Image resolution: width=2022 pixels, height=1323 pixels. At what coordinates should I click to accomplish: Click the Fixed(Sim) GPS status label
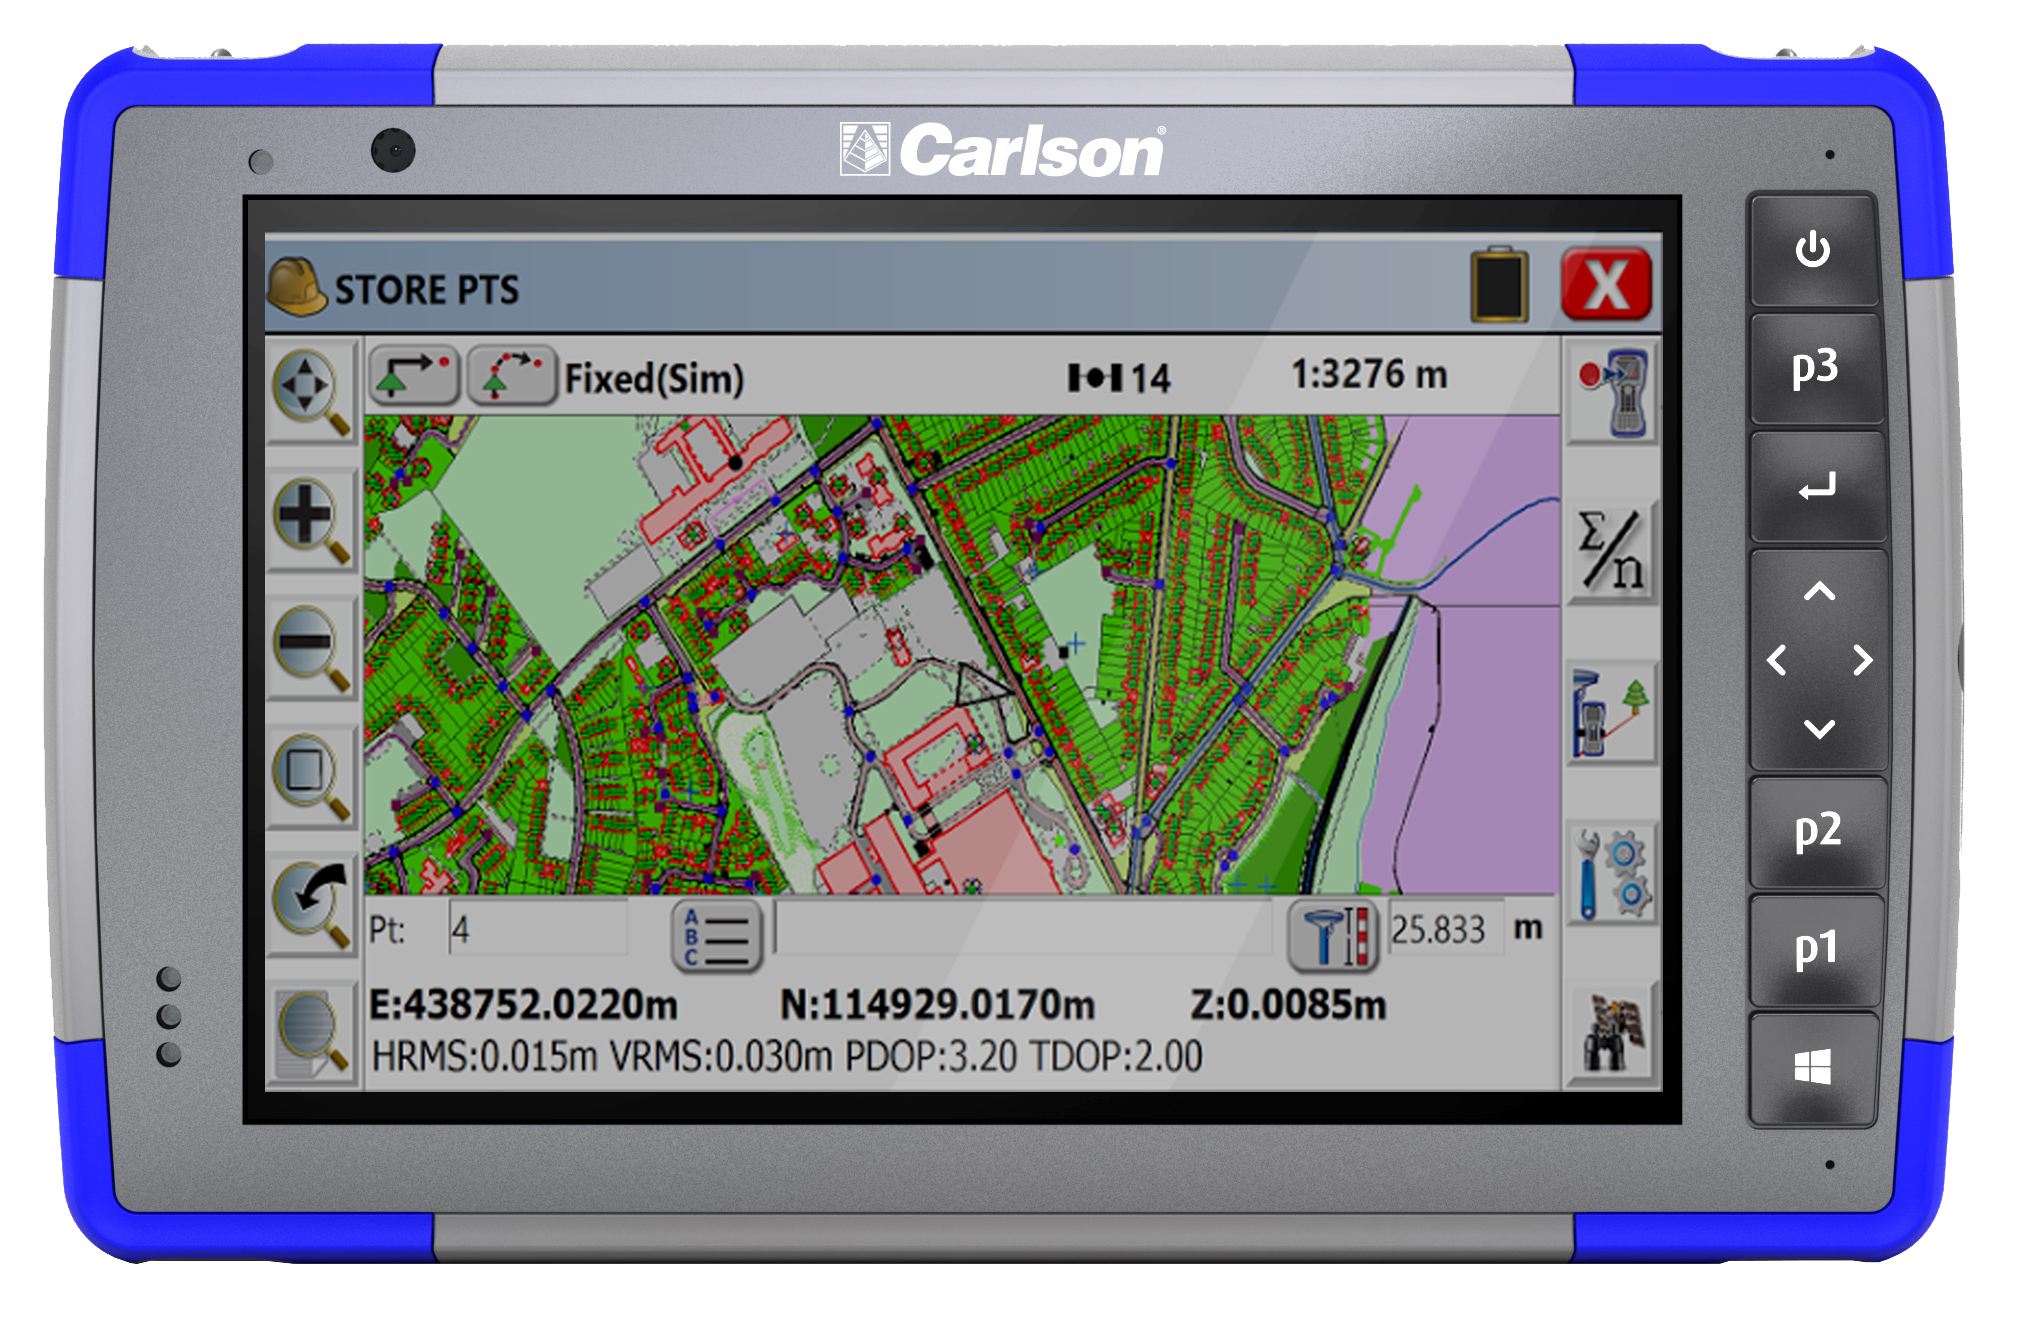(654, 378)
